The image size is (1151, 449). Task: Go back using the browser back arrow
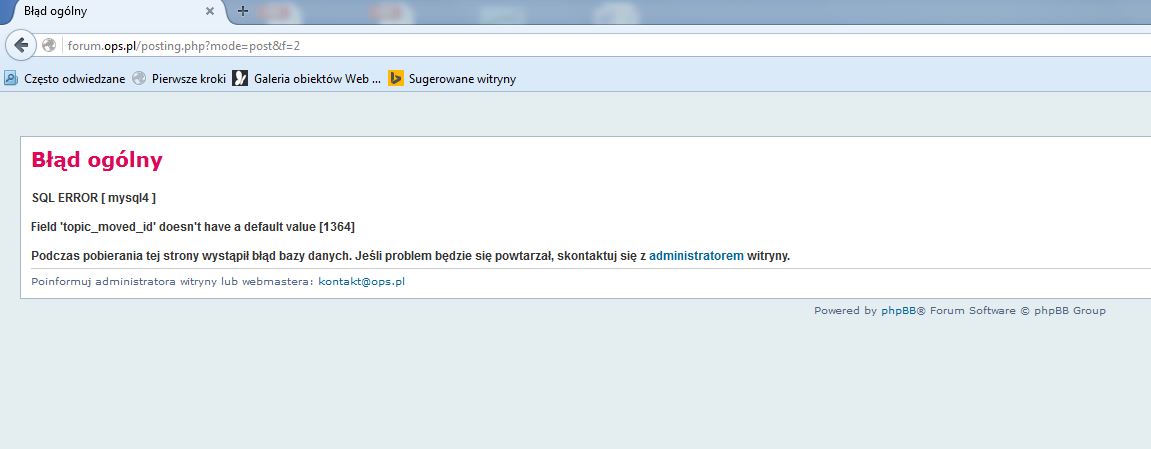click(21, 45)
